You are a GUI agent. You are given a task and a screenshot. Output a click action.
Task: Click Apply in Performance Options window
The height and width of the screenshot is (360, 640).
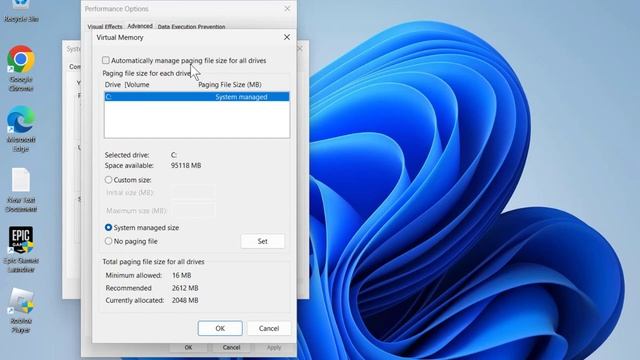274,347
